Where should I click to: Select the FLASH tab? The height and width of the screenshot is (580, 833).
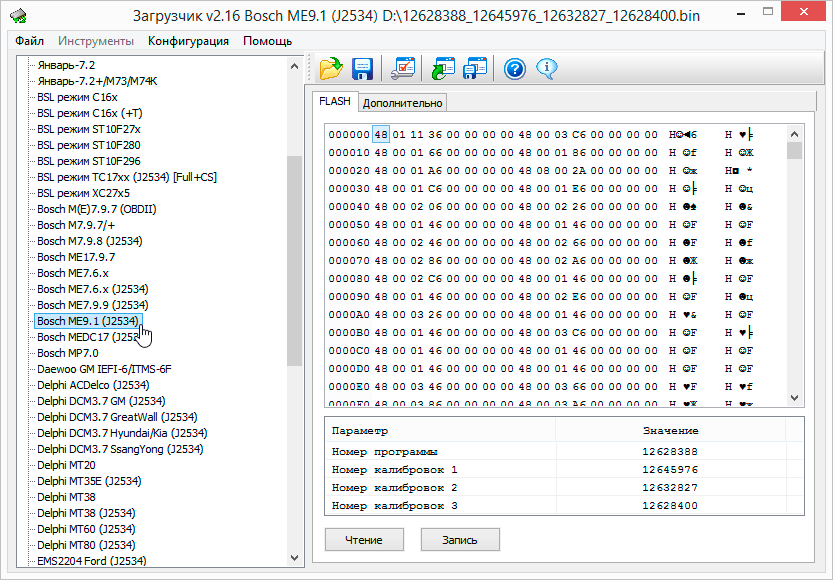(x=335, y=102)
